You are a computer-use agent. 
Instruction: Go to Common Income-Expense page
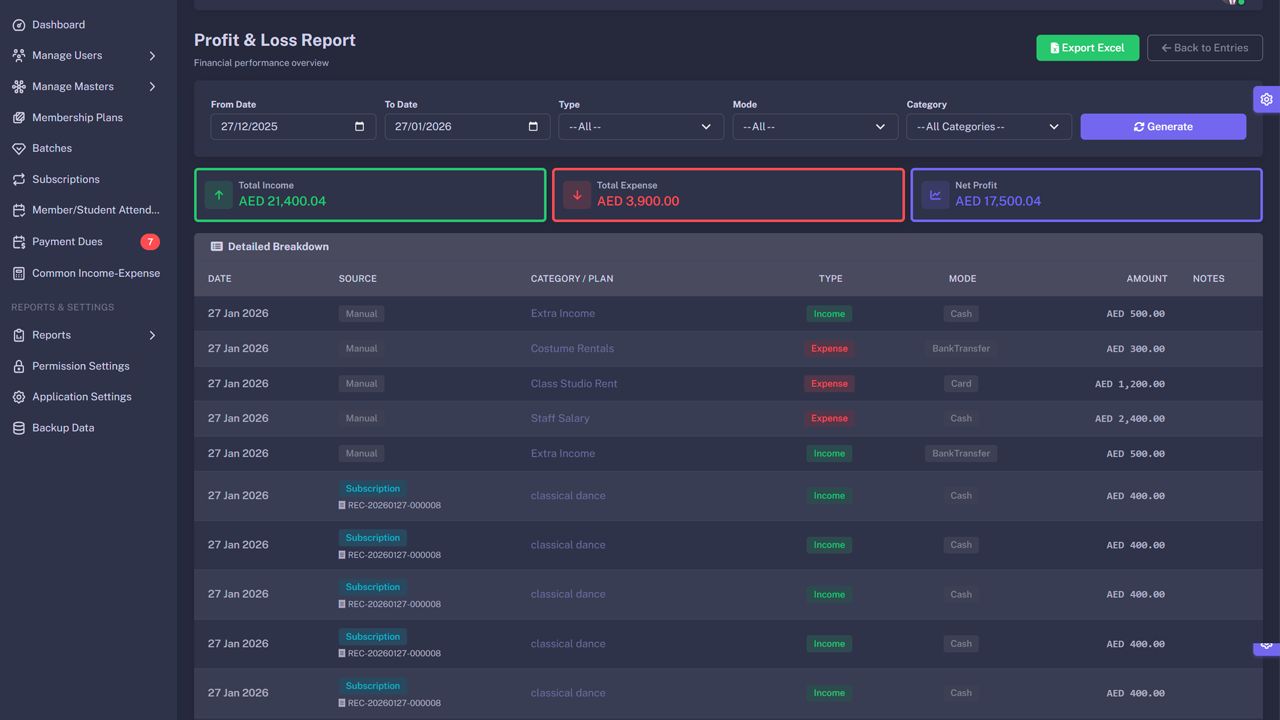[x=95, y=273]
